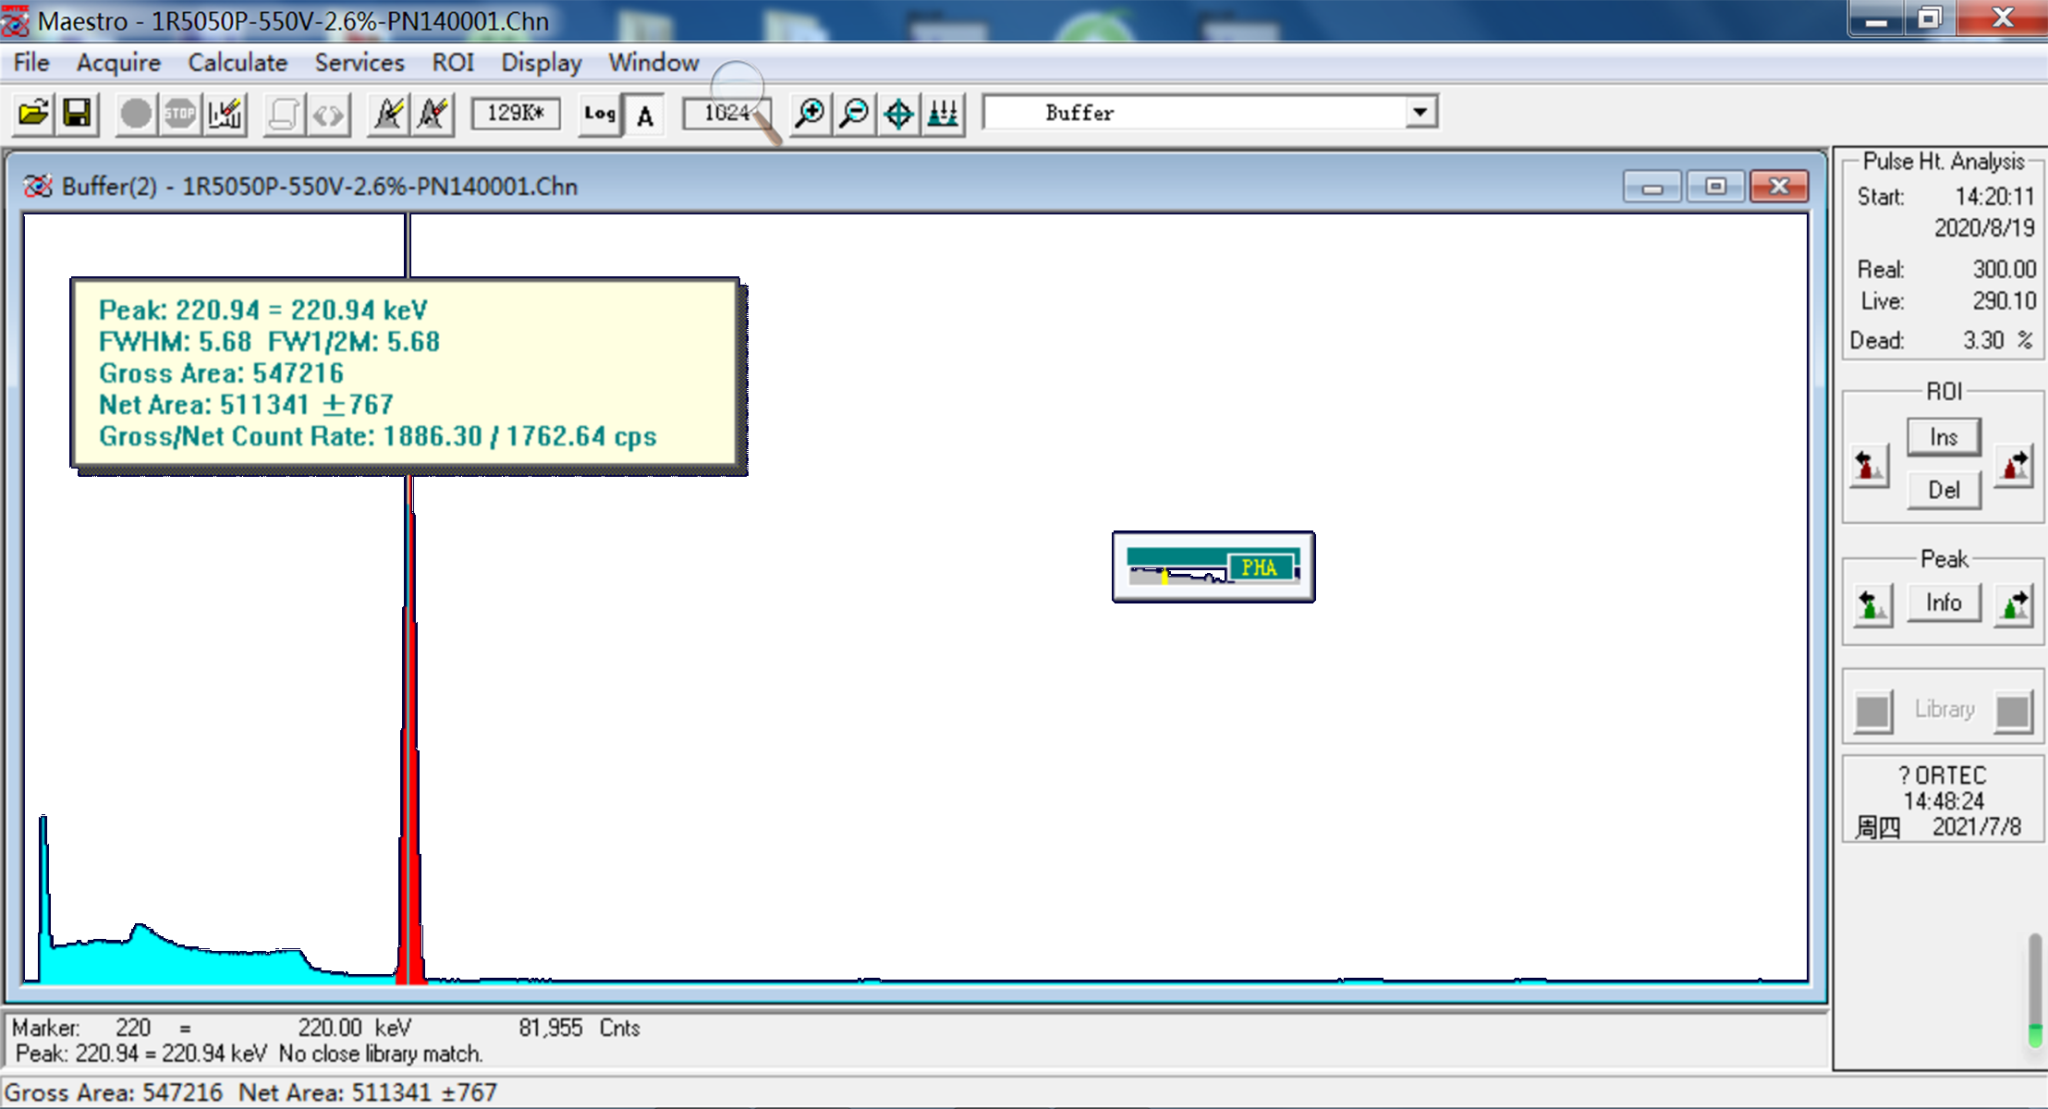Image resolution: width=2048 pixels, height=1109 pixels.
Task: Open the Calculate menu
Action: [x=238, y=62]
